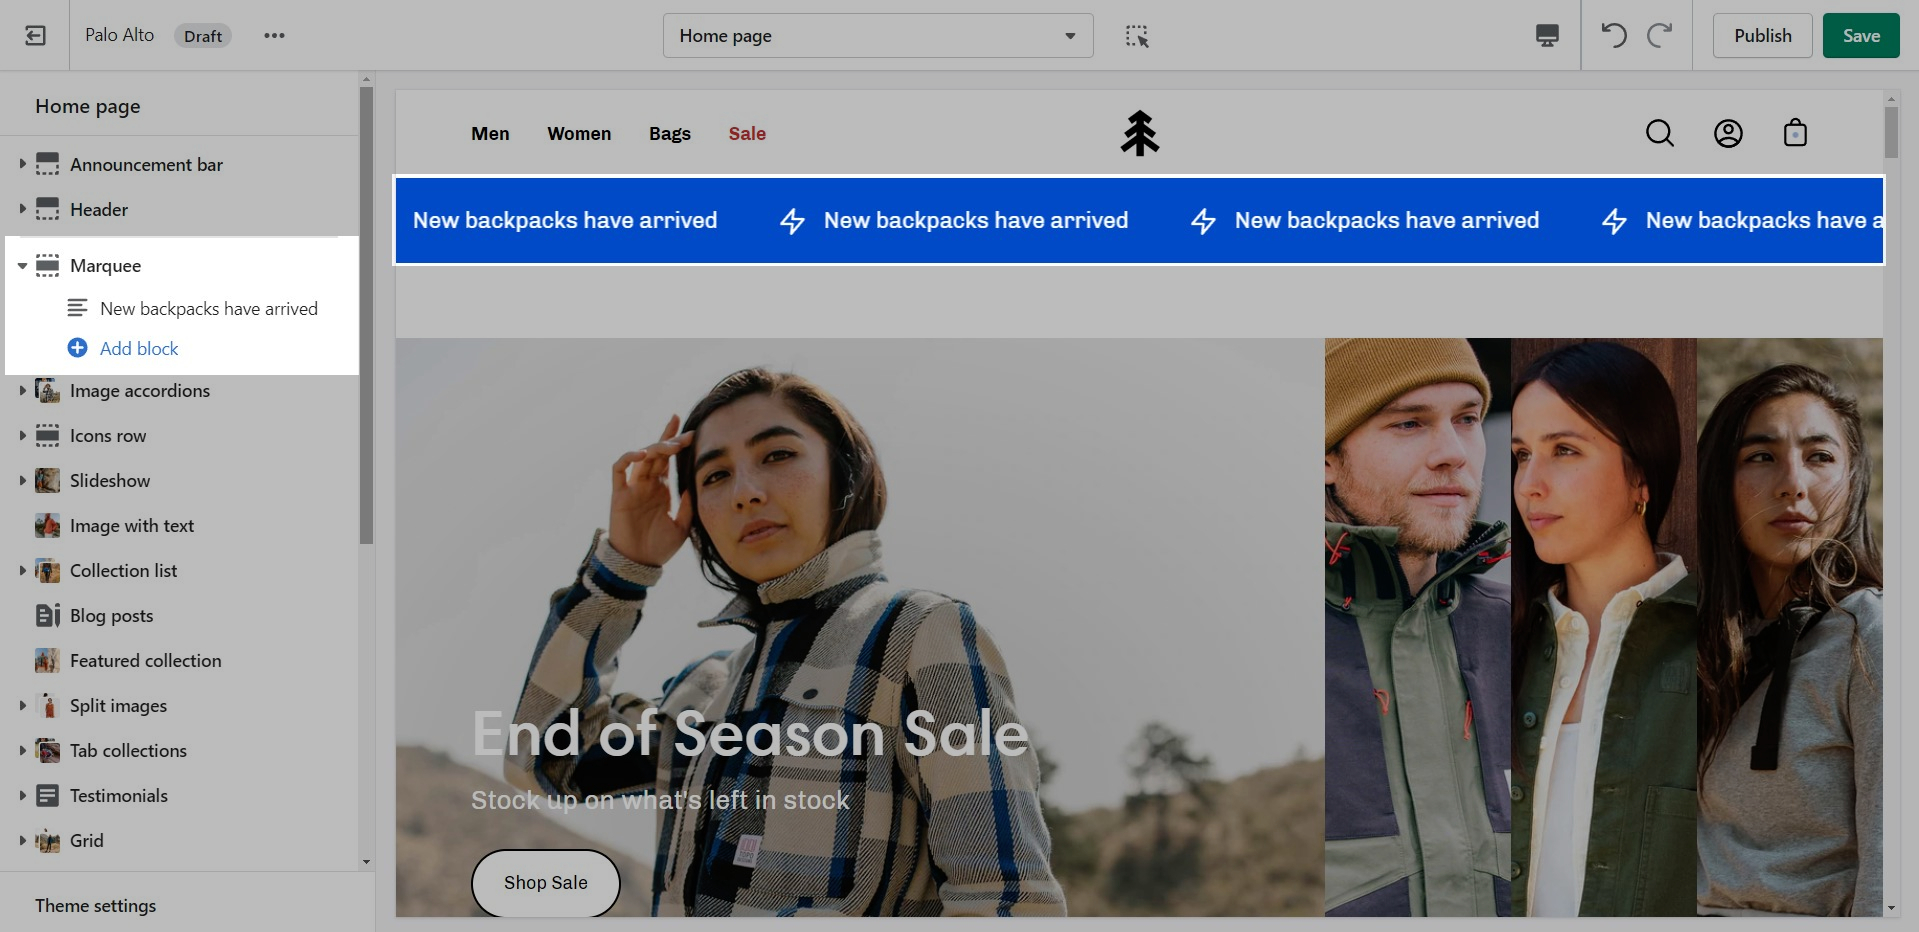Select the Women navigation menu item
The width and height of the screenshot is (1919, 932).
[579, 134]
